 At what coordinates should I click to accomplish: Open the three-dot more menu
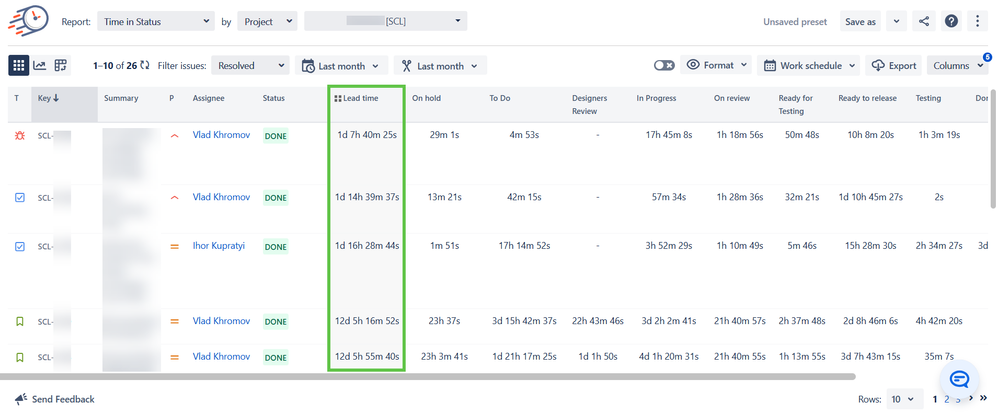point(978,21)
